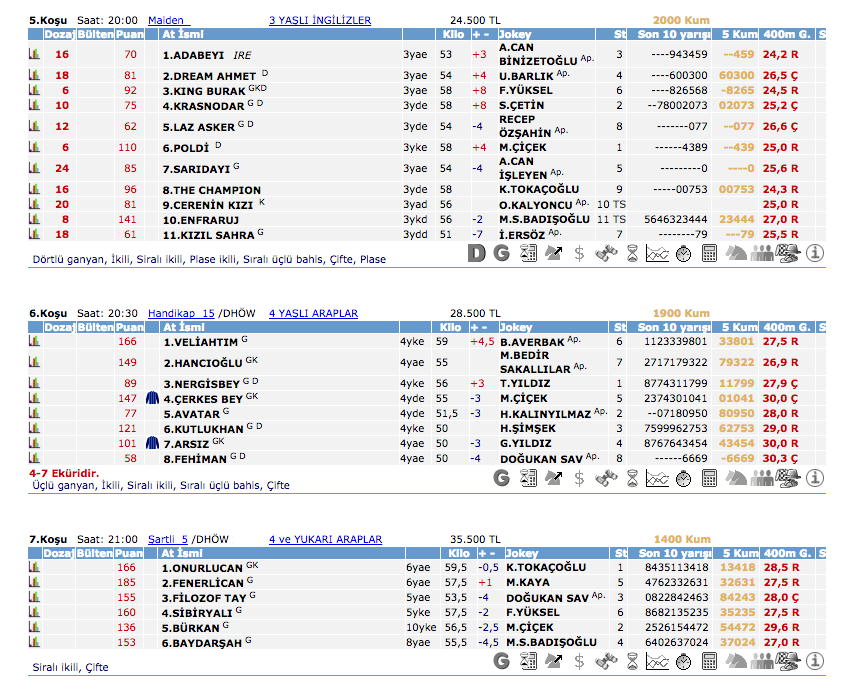The height and width of the screenshot is (695, 862).
Task: Click the bar chart icon beside 1.ADABEYI
Action: [35, 55]
